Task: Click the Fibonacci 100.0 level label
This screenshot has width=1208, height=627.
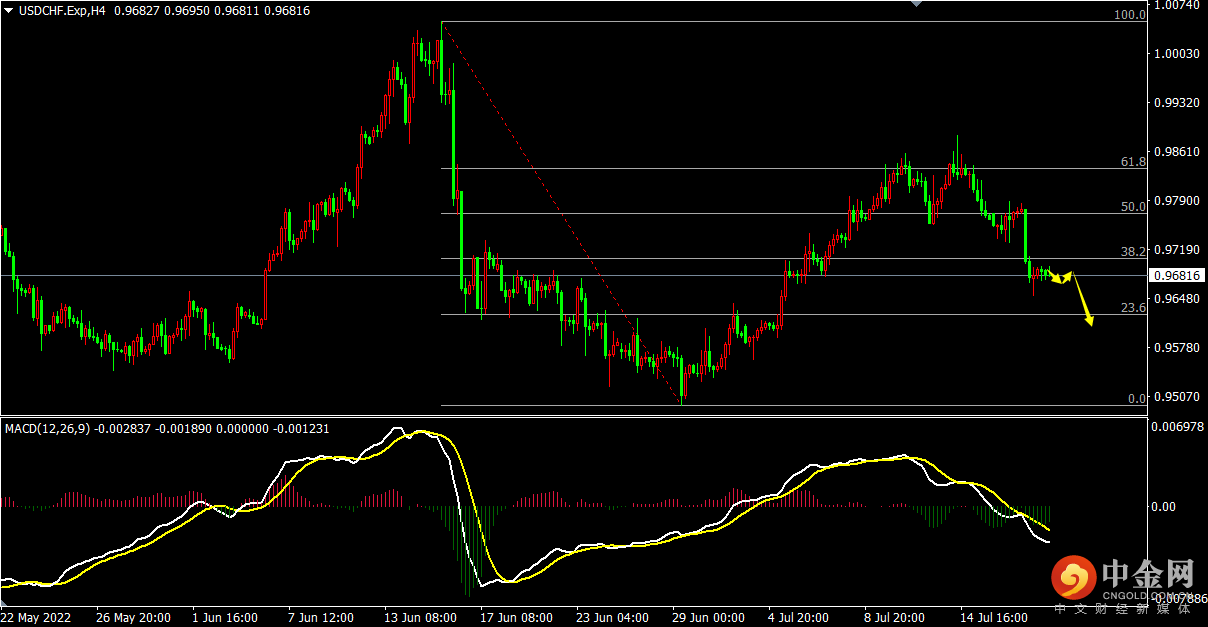Action: pyautogui.click(x=1130, y=15)
